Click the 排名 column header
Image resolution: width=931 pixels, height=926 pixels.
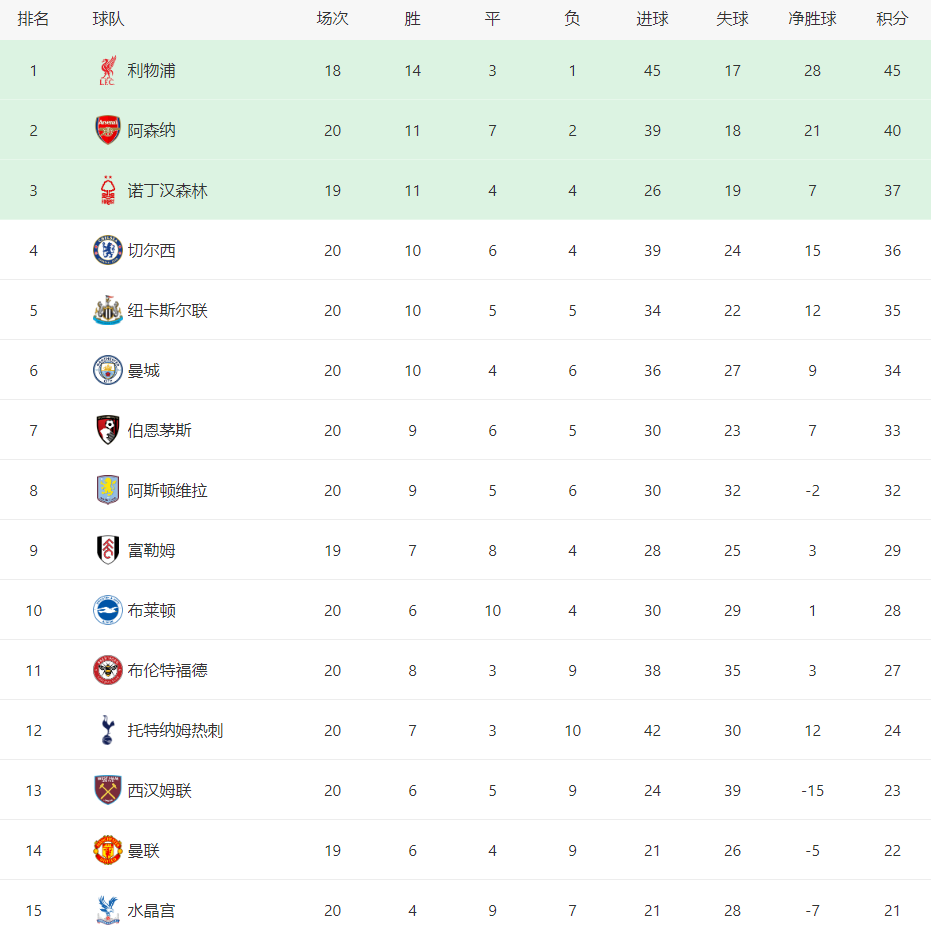pos(33,19)
